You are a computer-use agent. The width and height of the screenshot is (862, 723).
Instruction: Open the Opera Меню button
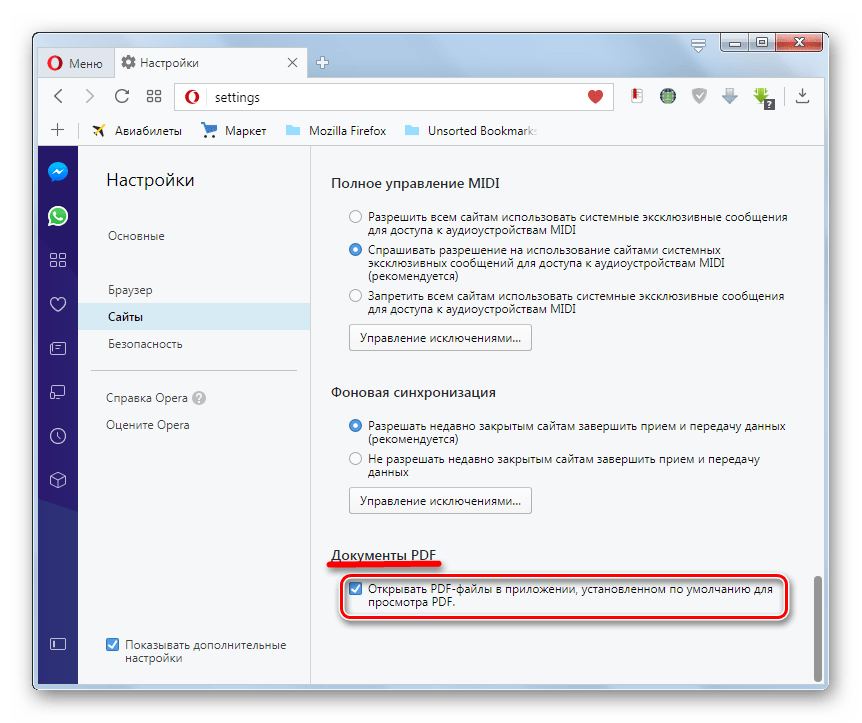pyautogui.click(x=75, y=63)
